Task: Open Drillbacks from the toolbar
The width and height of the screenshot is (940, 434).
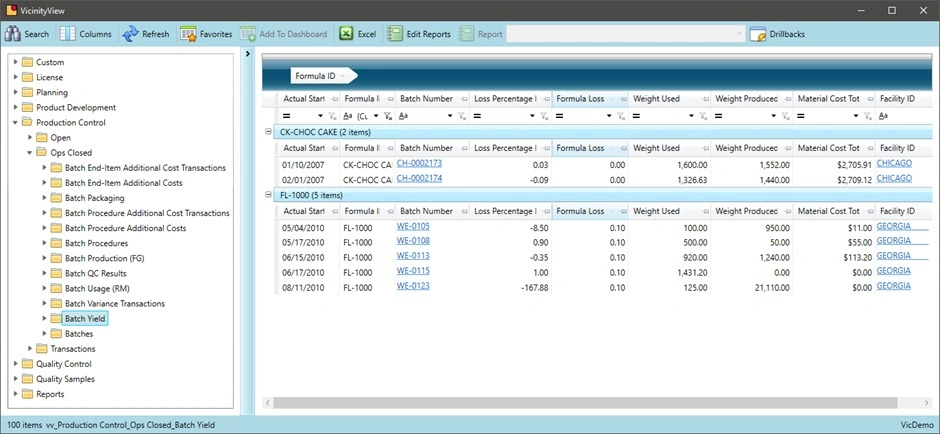Action: [777, 34]
